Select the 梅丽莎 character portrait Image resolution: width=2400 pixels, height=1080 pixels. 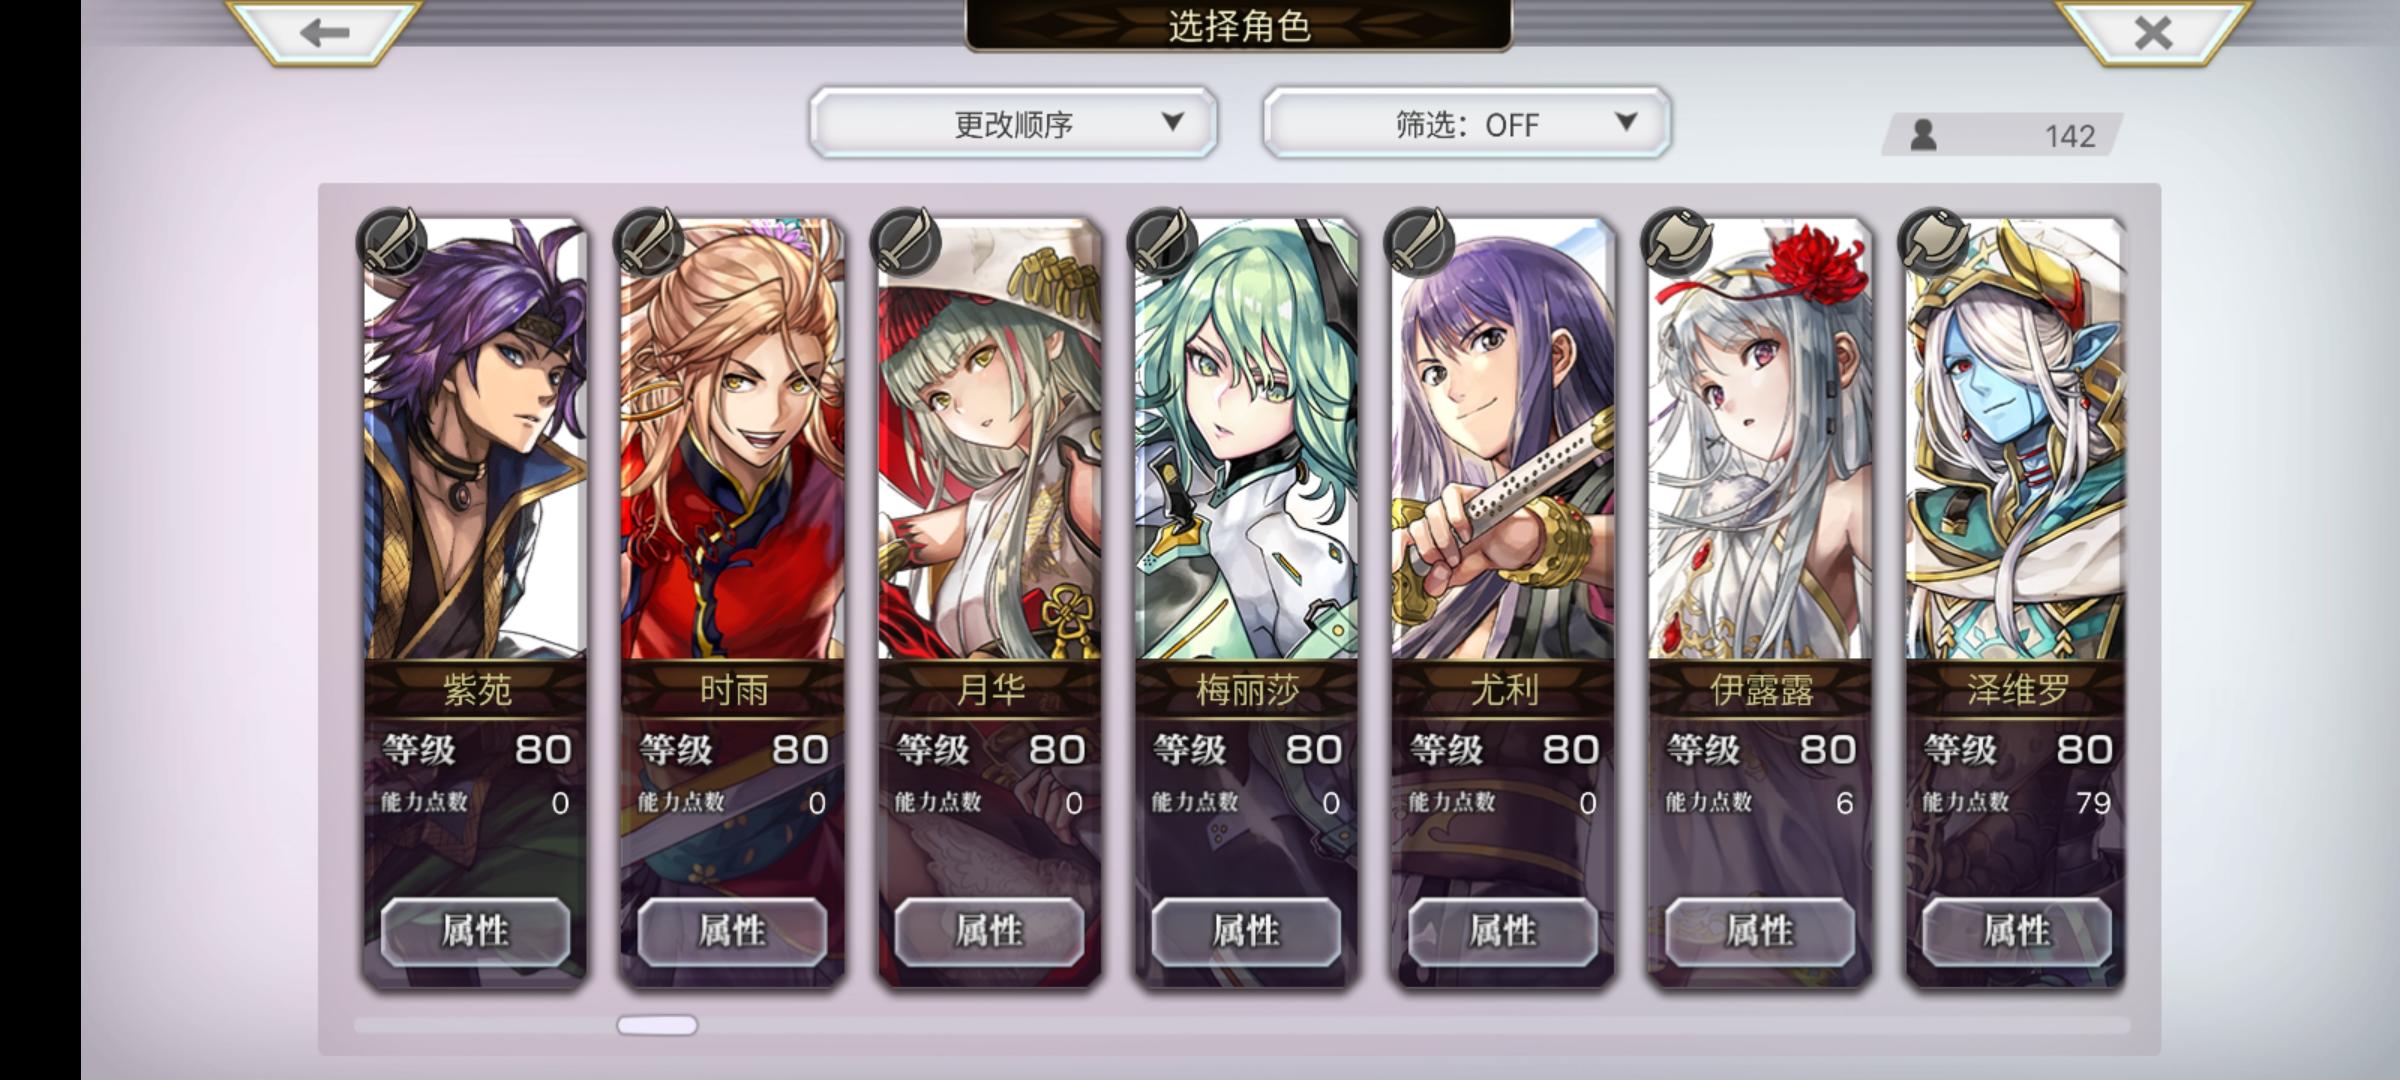tap(1246, 440)
